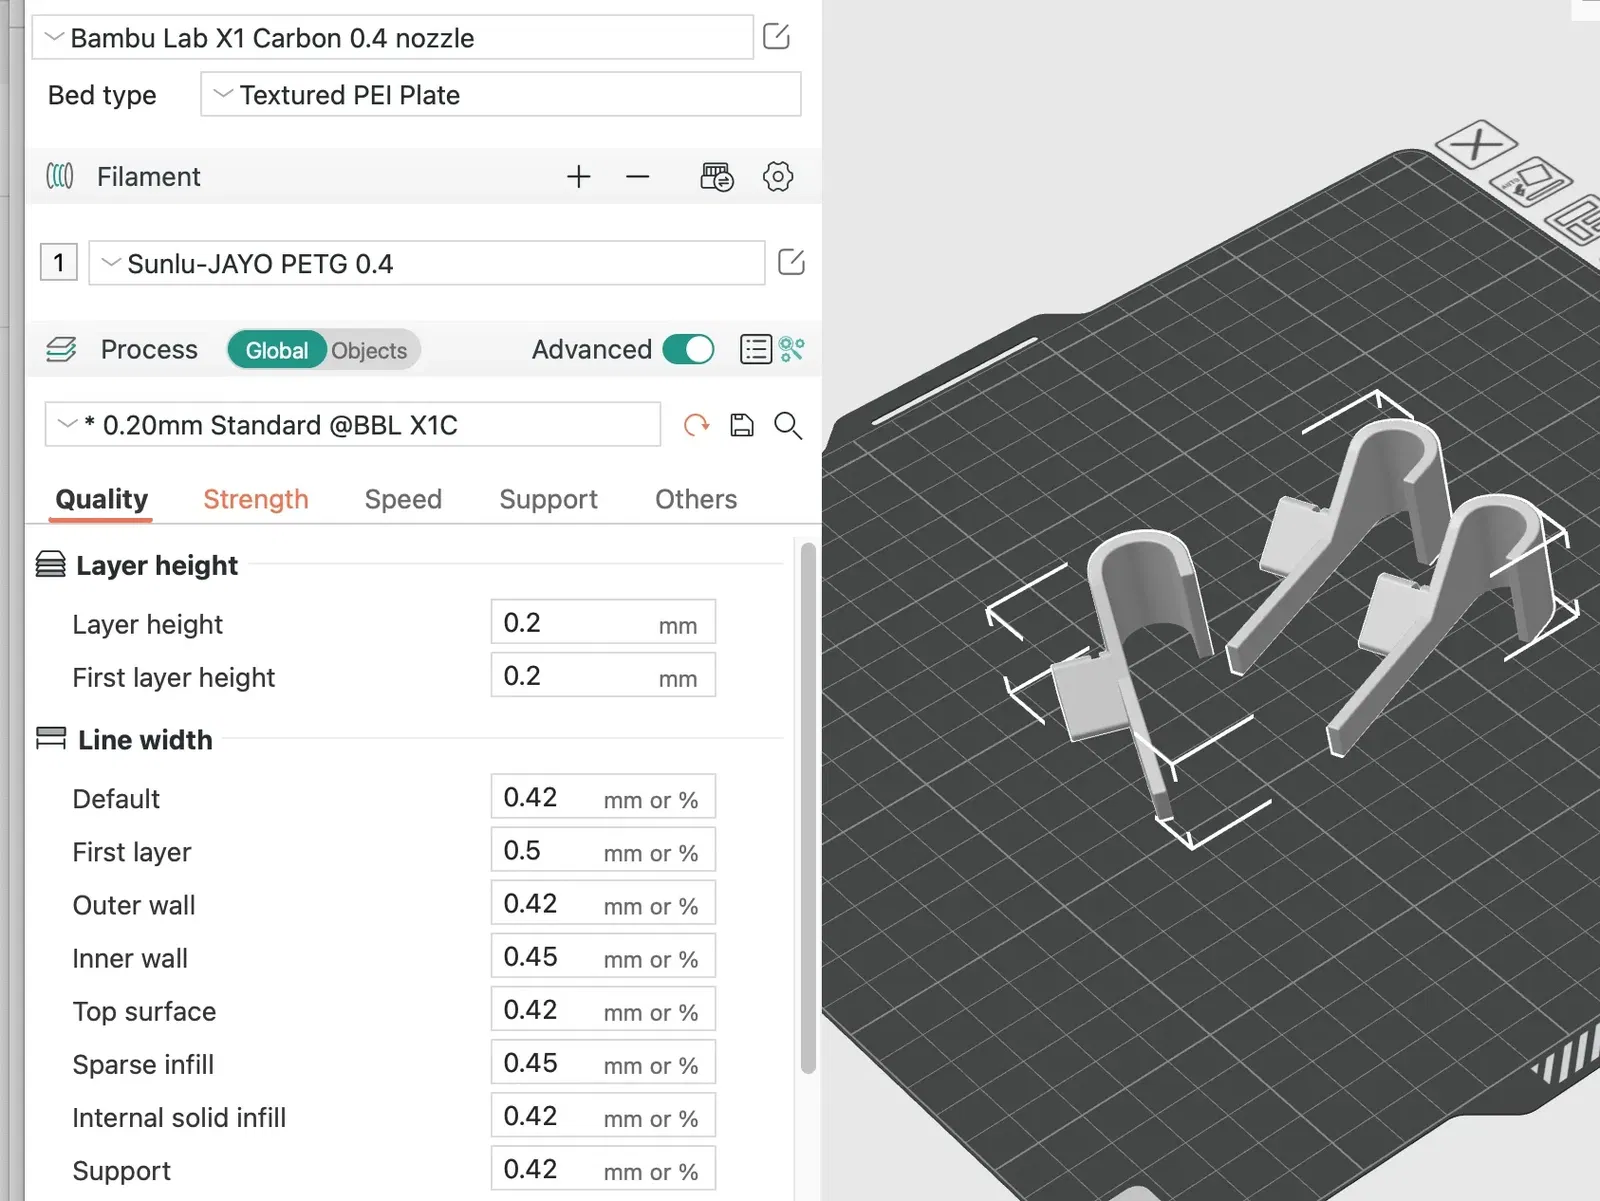The width and height of the screenshot is (1600, 1201).
Task: Switch to Objects process mode
Action: click(369, 350)
